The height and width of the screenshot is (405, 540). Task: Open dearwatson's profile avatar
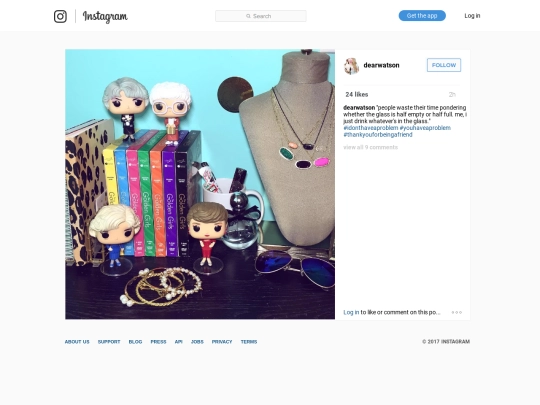tap(351, 65)
